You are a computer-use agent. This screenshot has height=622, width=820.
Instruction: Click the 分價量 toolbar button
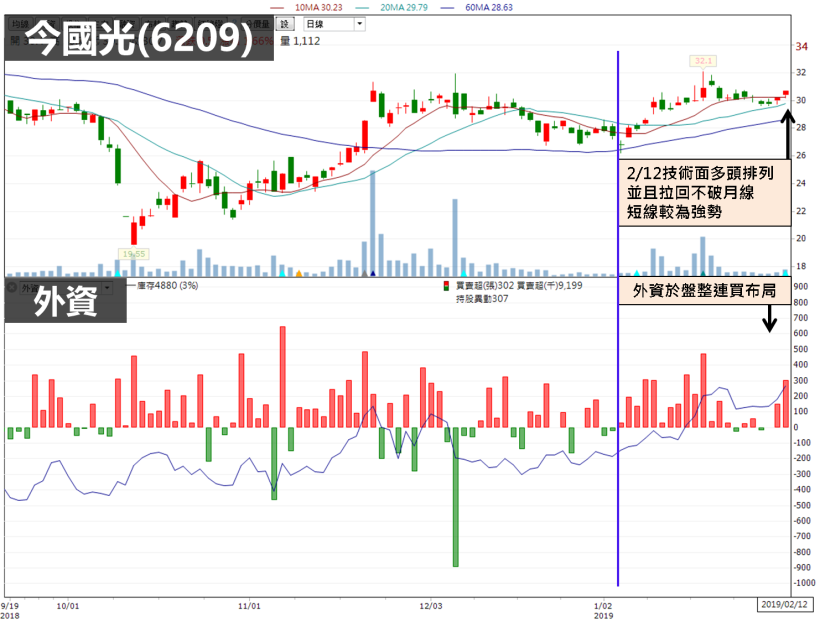258,24
